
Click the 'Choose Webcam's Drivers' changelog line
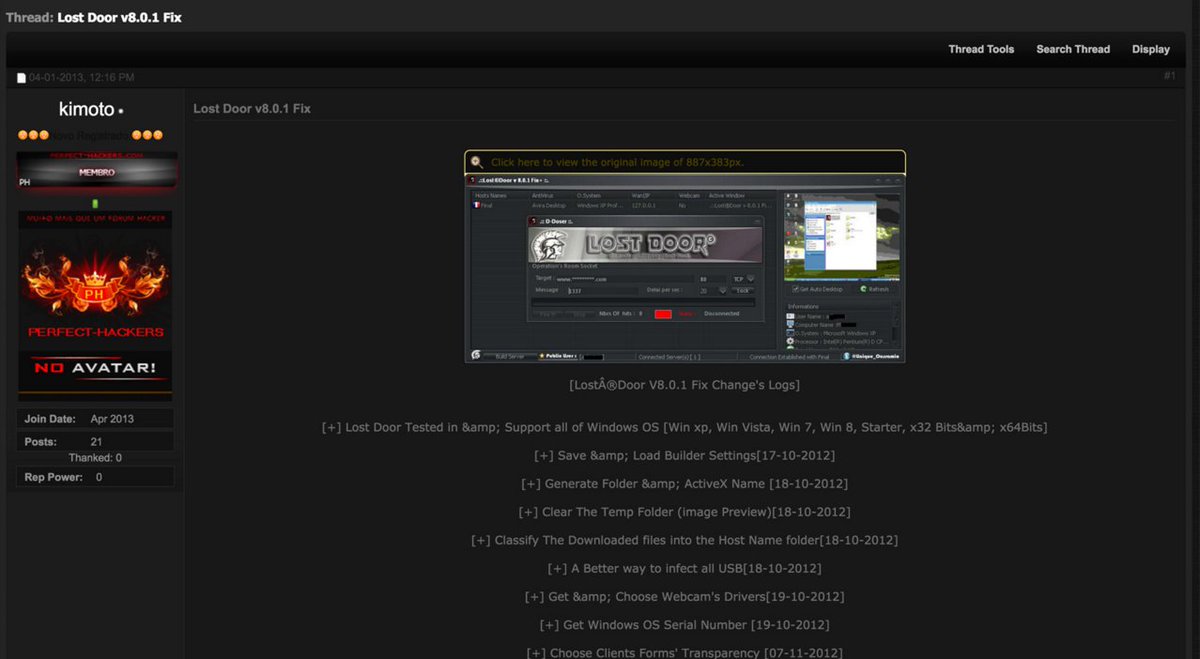pyautogui.click(x=685, y=596)
